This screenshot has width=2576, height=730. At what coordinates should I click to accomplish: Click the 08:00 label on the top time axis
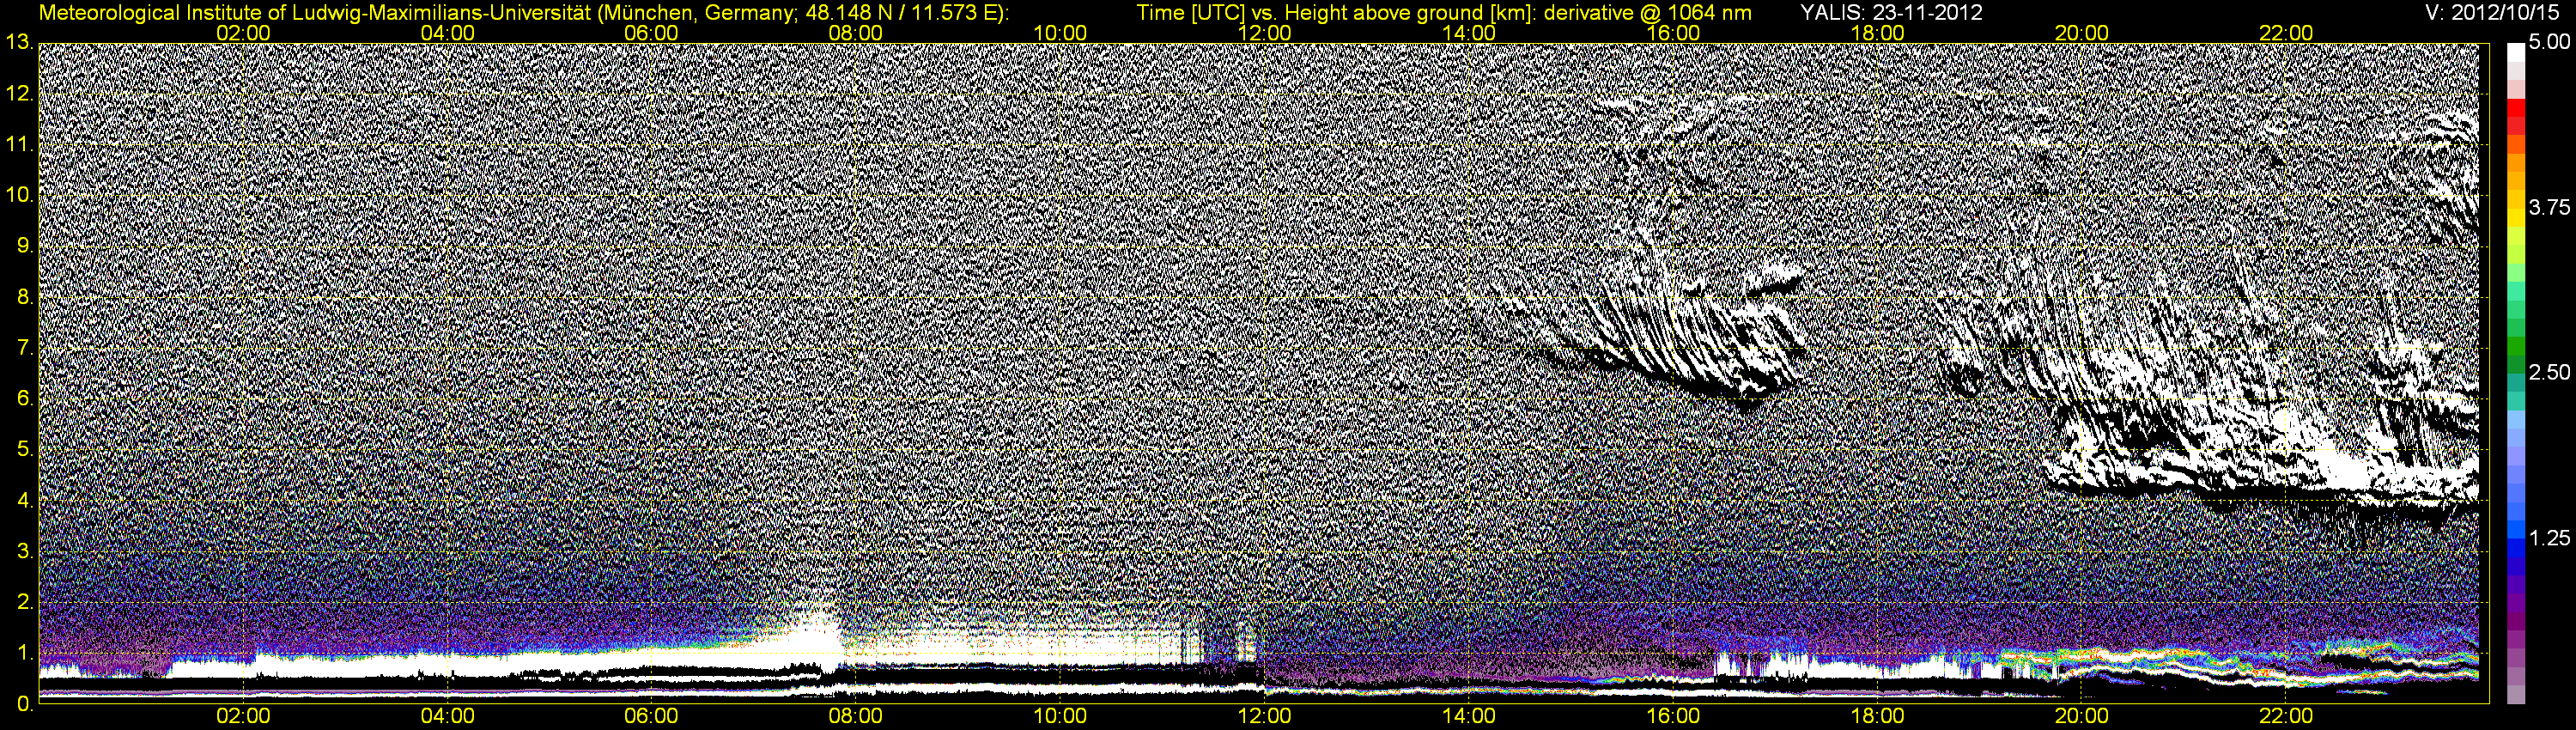(856, 33)
